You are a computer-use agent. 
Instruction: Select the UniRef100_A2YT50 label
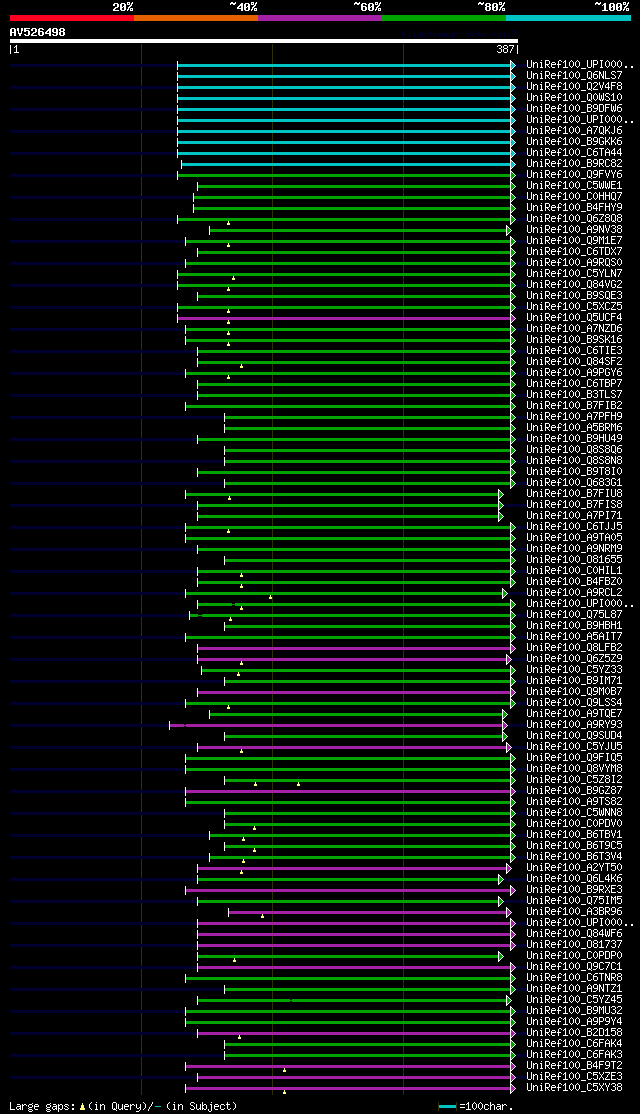tap(575, 868)
